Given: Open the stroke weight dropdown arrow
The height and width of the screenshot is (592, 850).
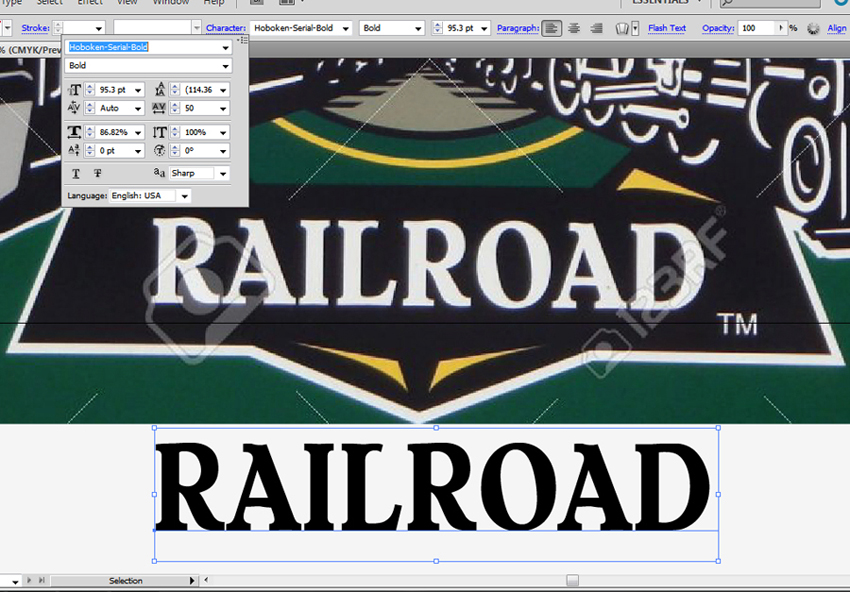Looking at the screenshot, I should coord(99,28).
